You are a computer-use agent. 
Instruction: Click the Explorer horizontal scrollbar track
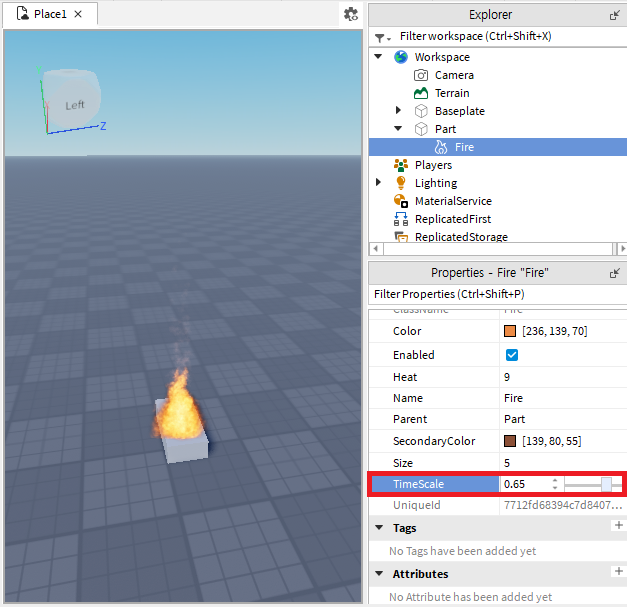(x=497, y=249)
